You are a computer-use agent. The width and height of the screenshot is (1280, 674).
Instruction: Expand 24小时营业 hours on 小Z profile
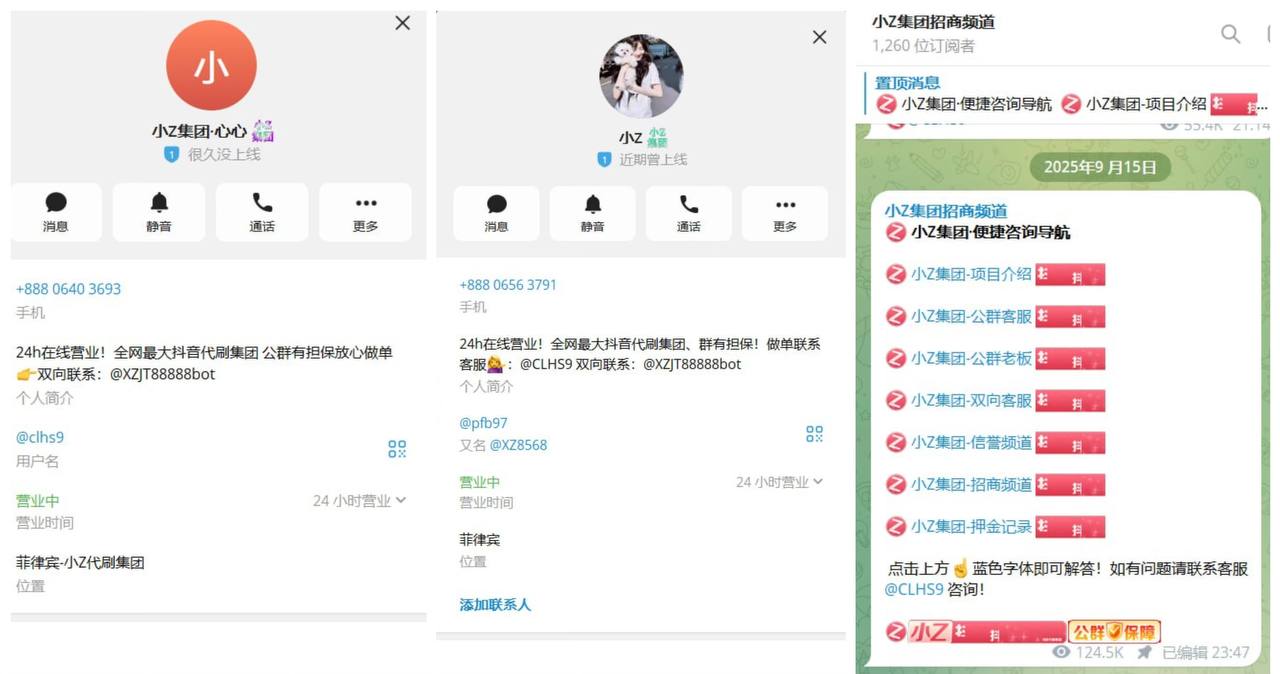point(779,482)
